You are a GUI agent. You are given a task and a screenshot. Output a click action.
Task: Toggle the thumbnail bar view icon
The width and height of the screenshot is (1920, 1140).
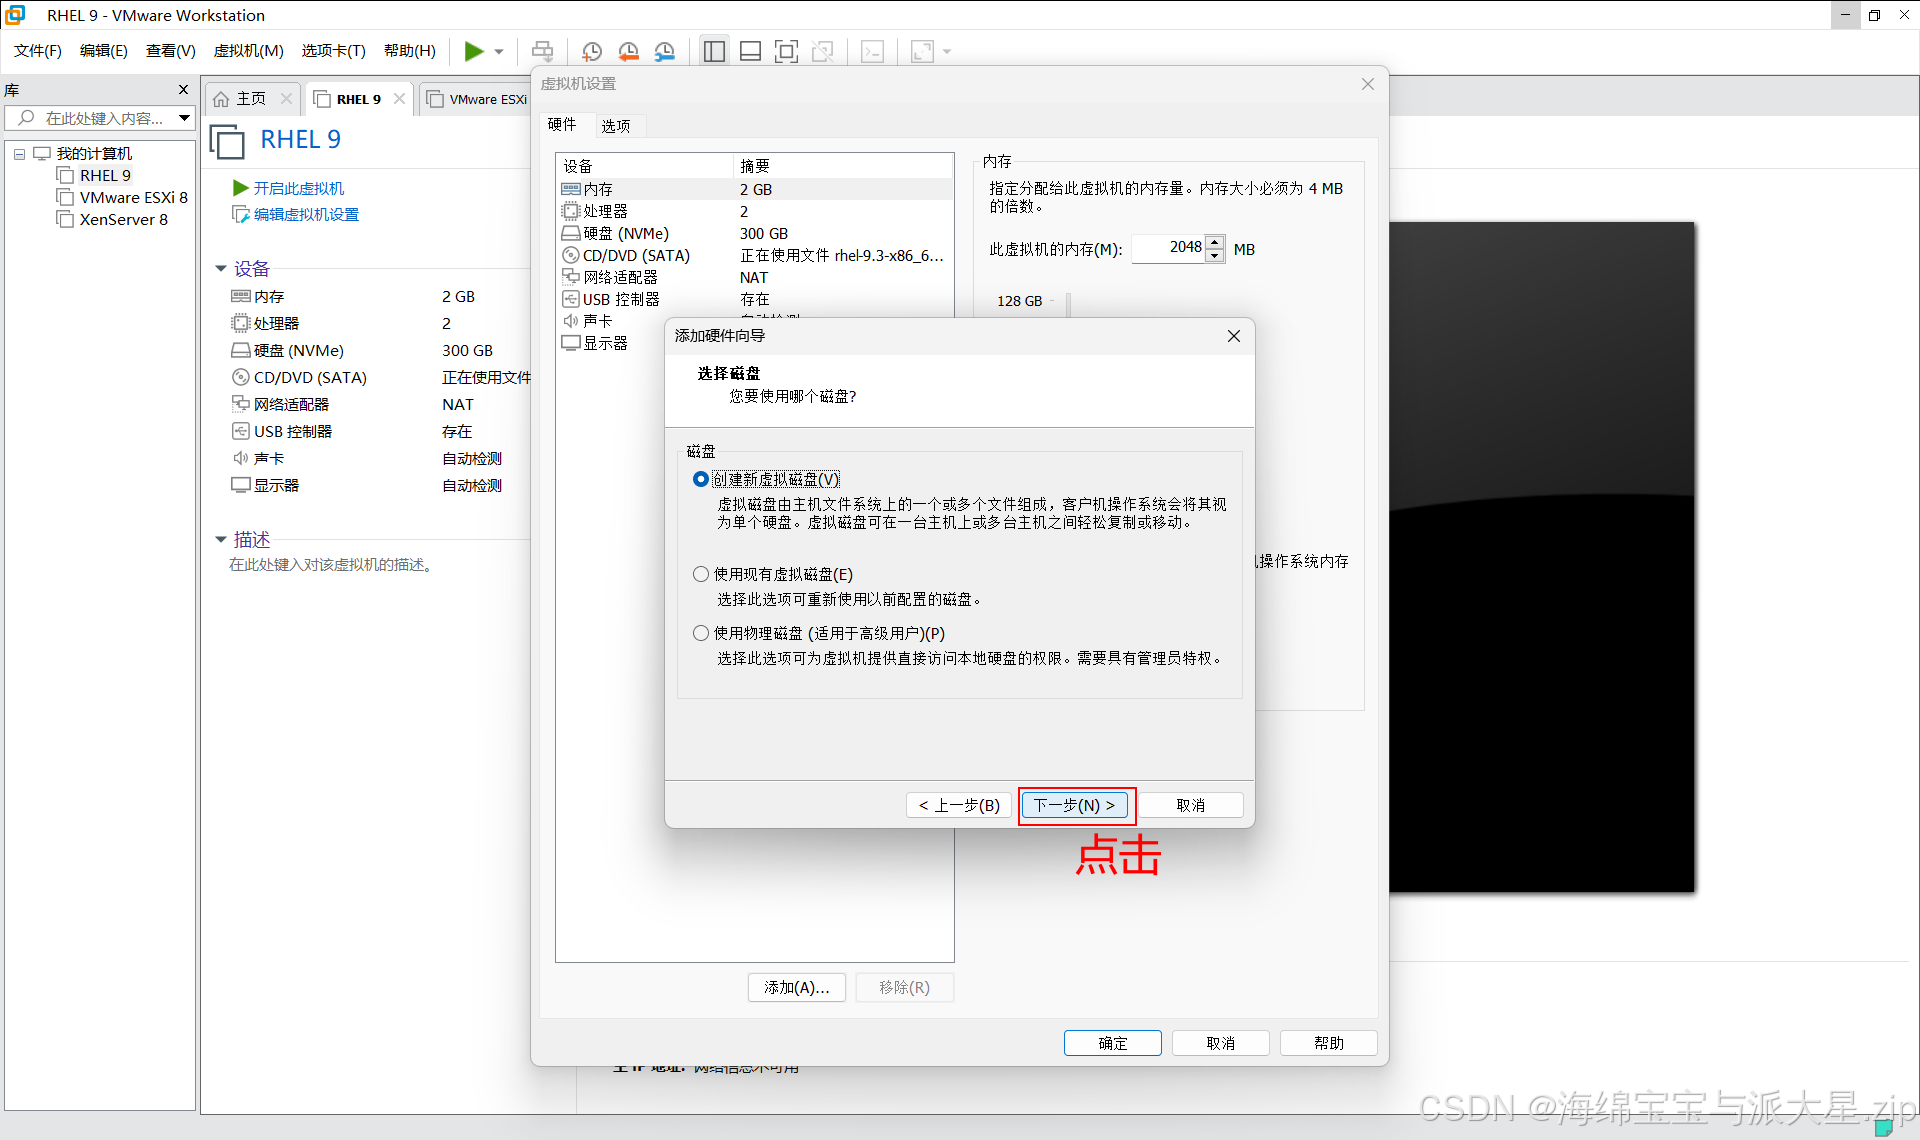(750, 51)
